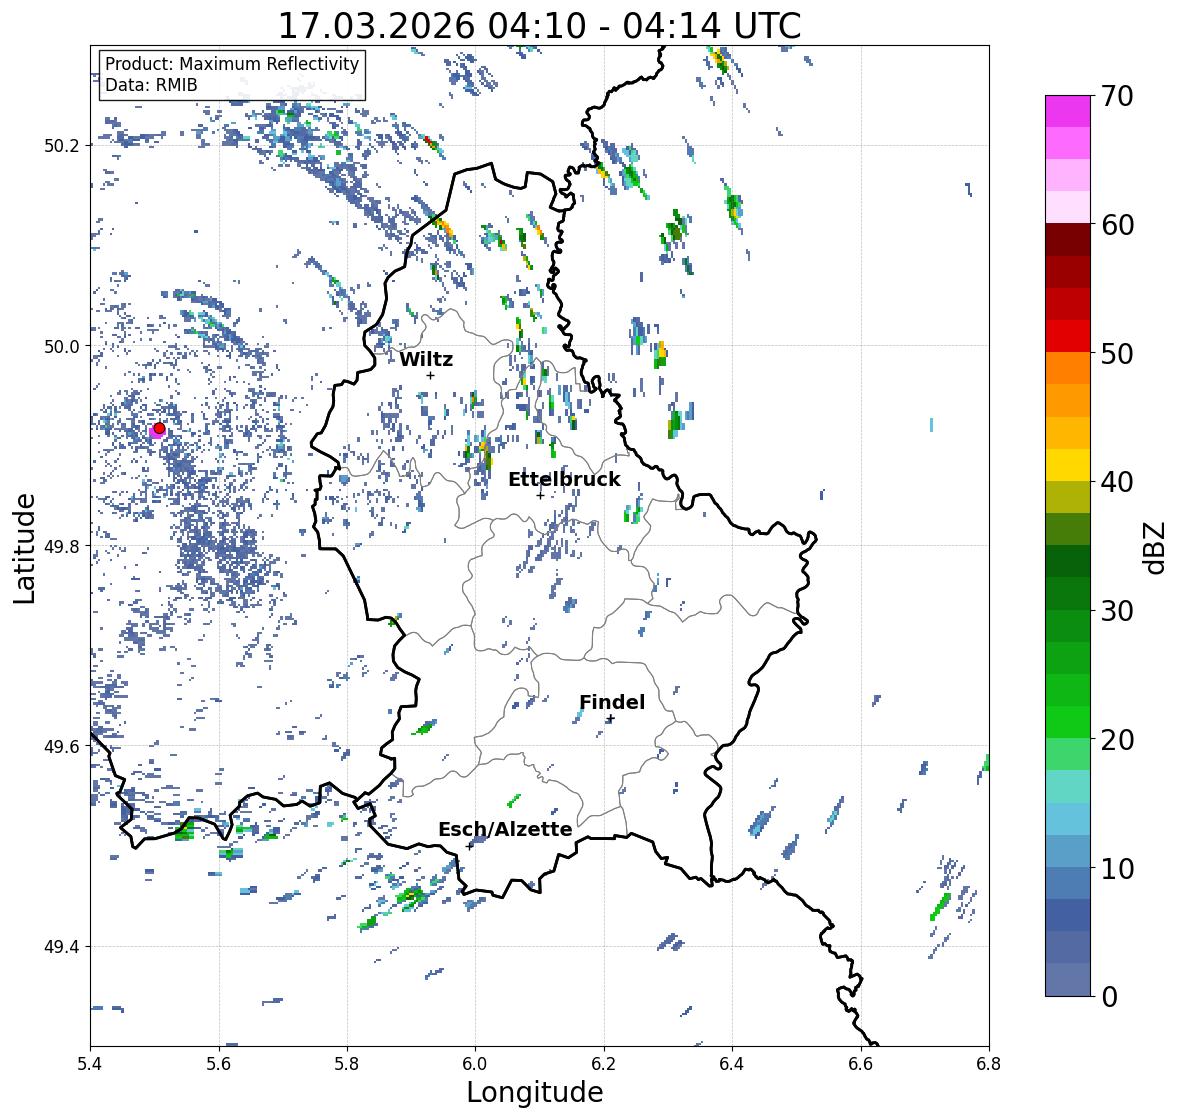
Task: Click the plus marker under Ettelbruck
Action: pos(540,495)
